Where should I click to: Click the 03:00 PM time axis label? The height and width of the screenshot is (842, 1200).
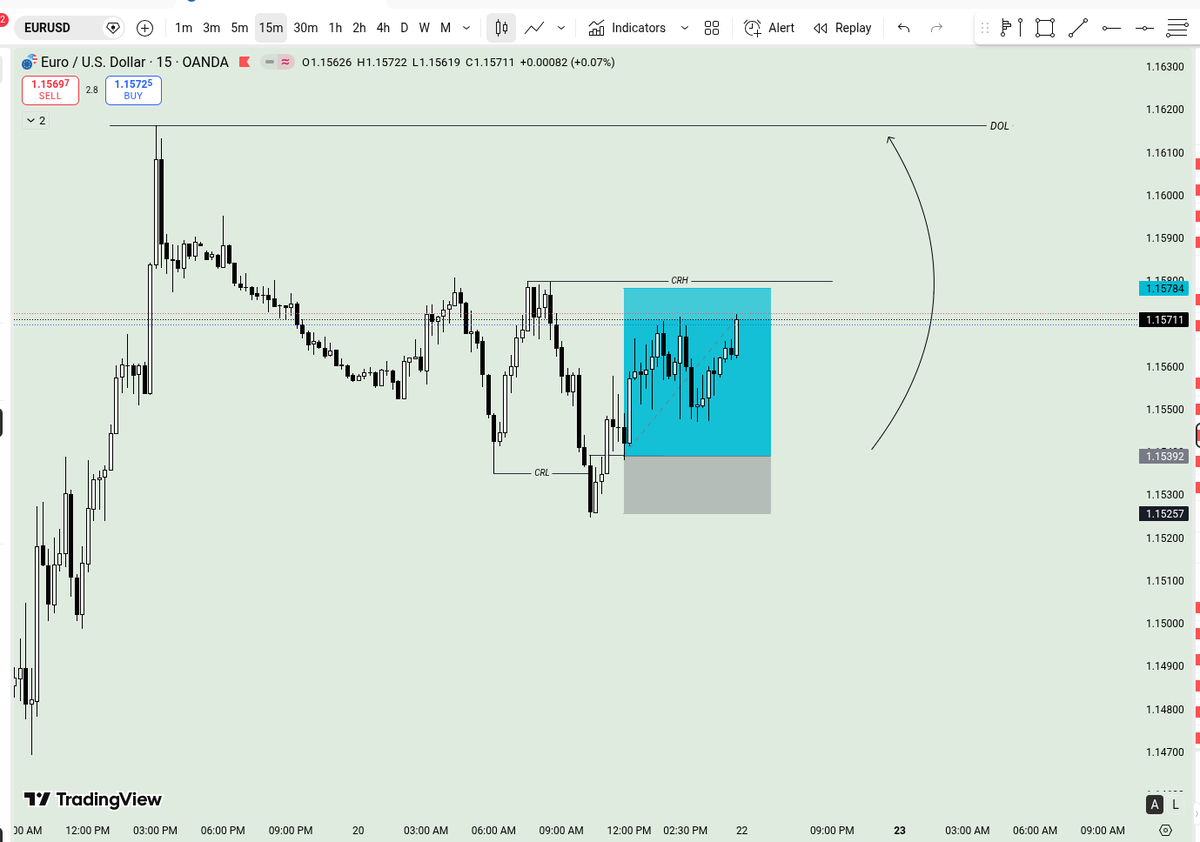point(155,831)
